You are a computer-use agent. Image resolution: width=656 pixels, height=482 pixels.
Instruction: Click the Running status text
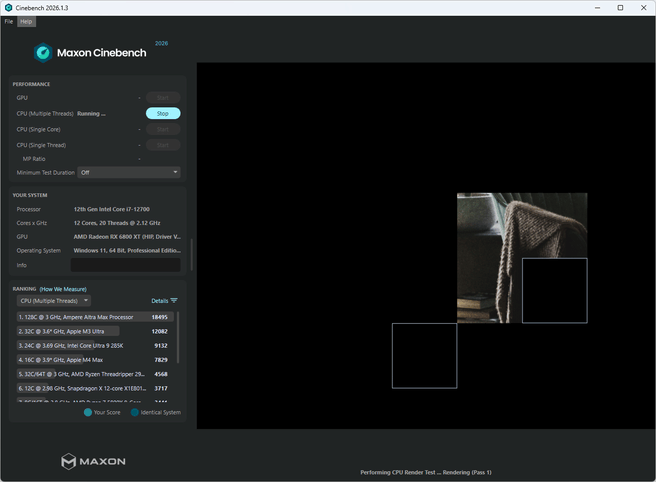click(x=91, y=113)
